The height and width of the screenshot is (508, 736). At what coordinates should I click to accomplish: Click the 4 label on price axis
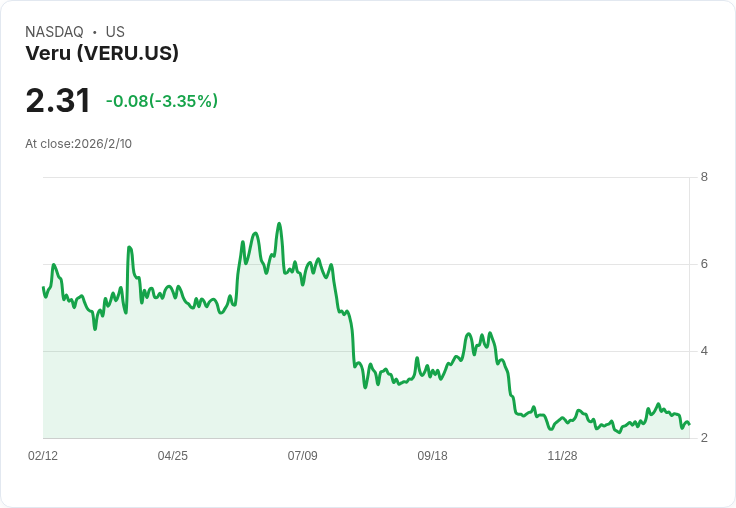704,351
